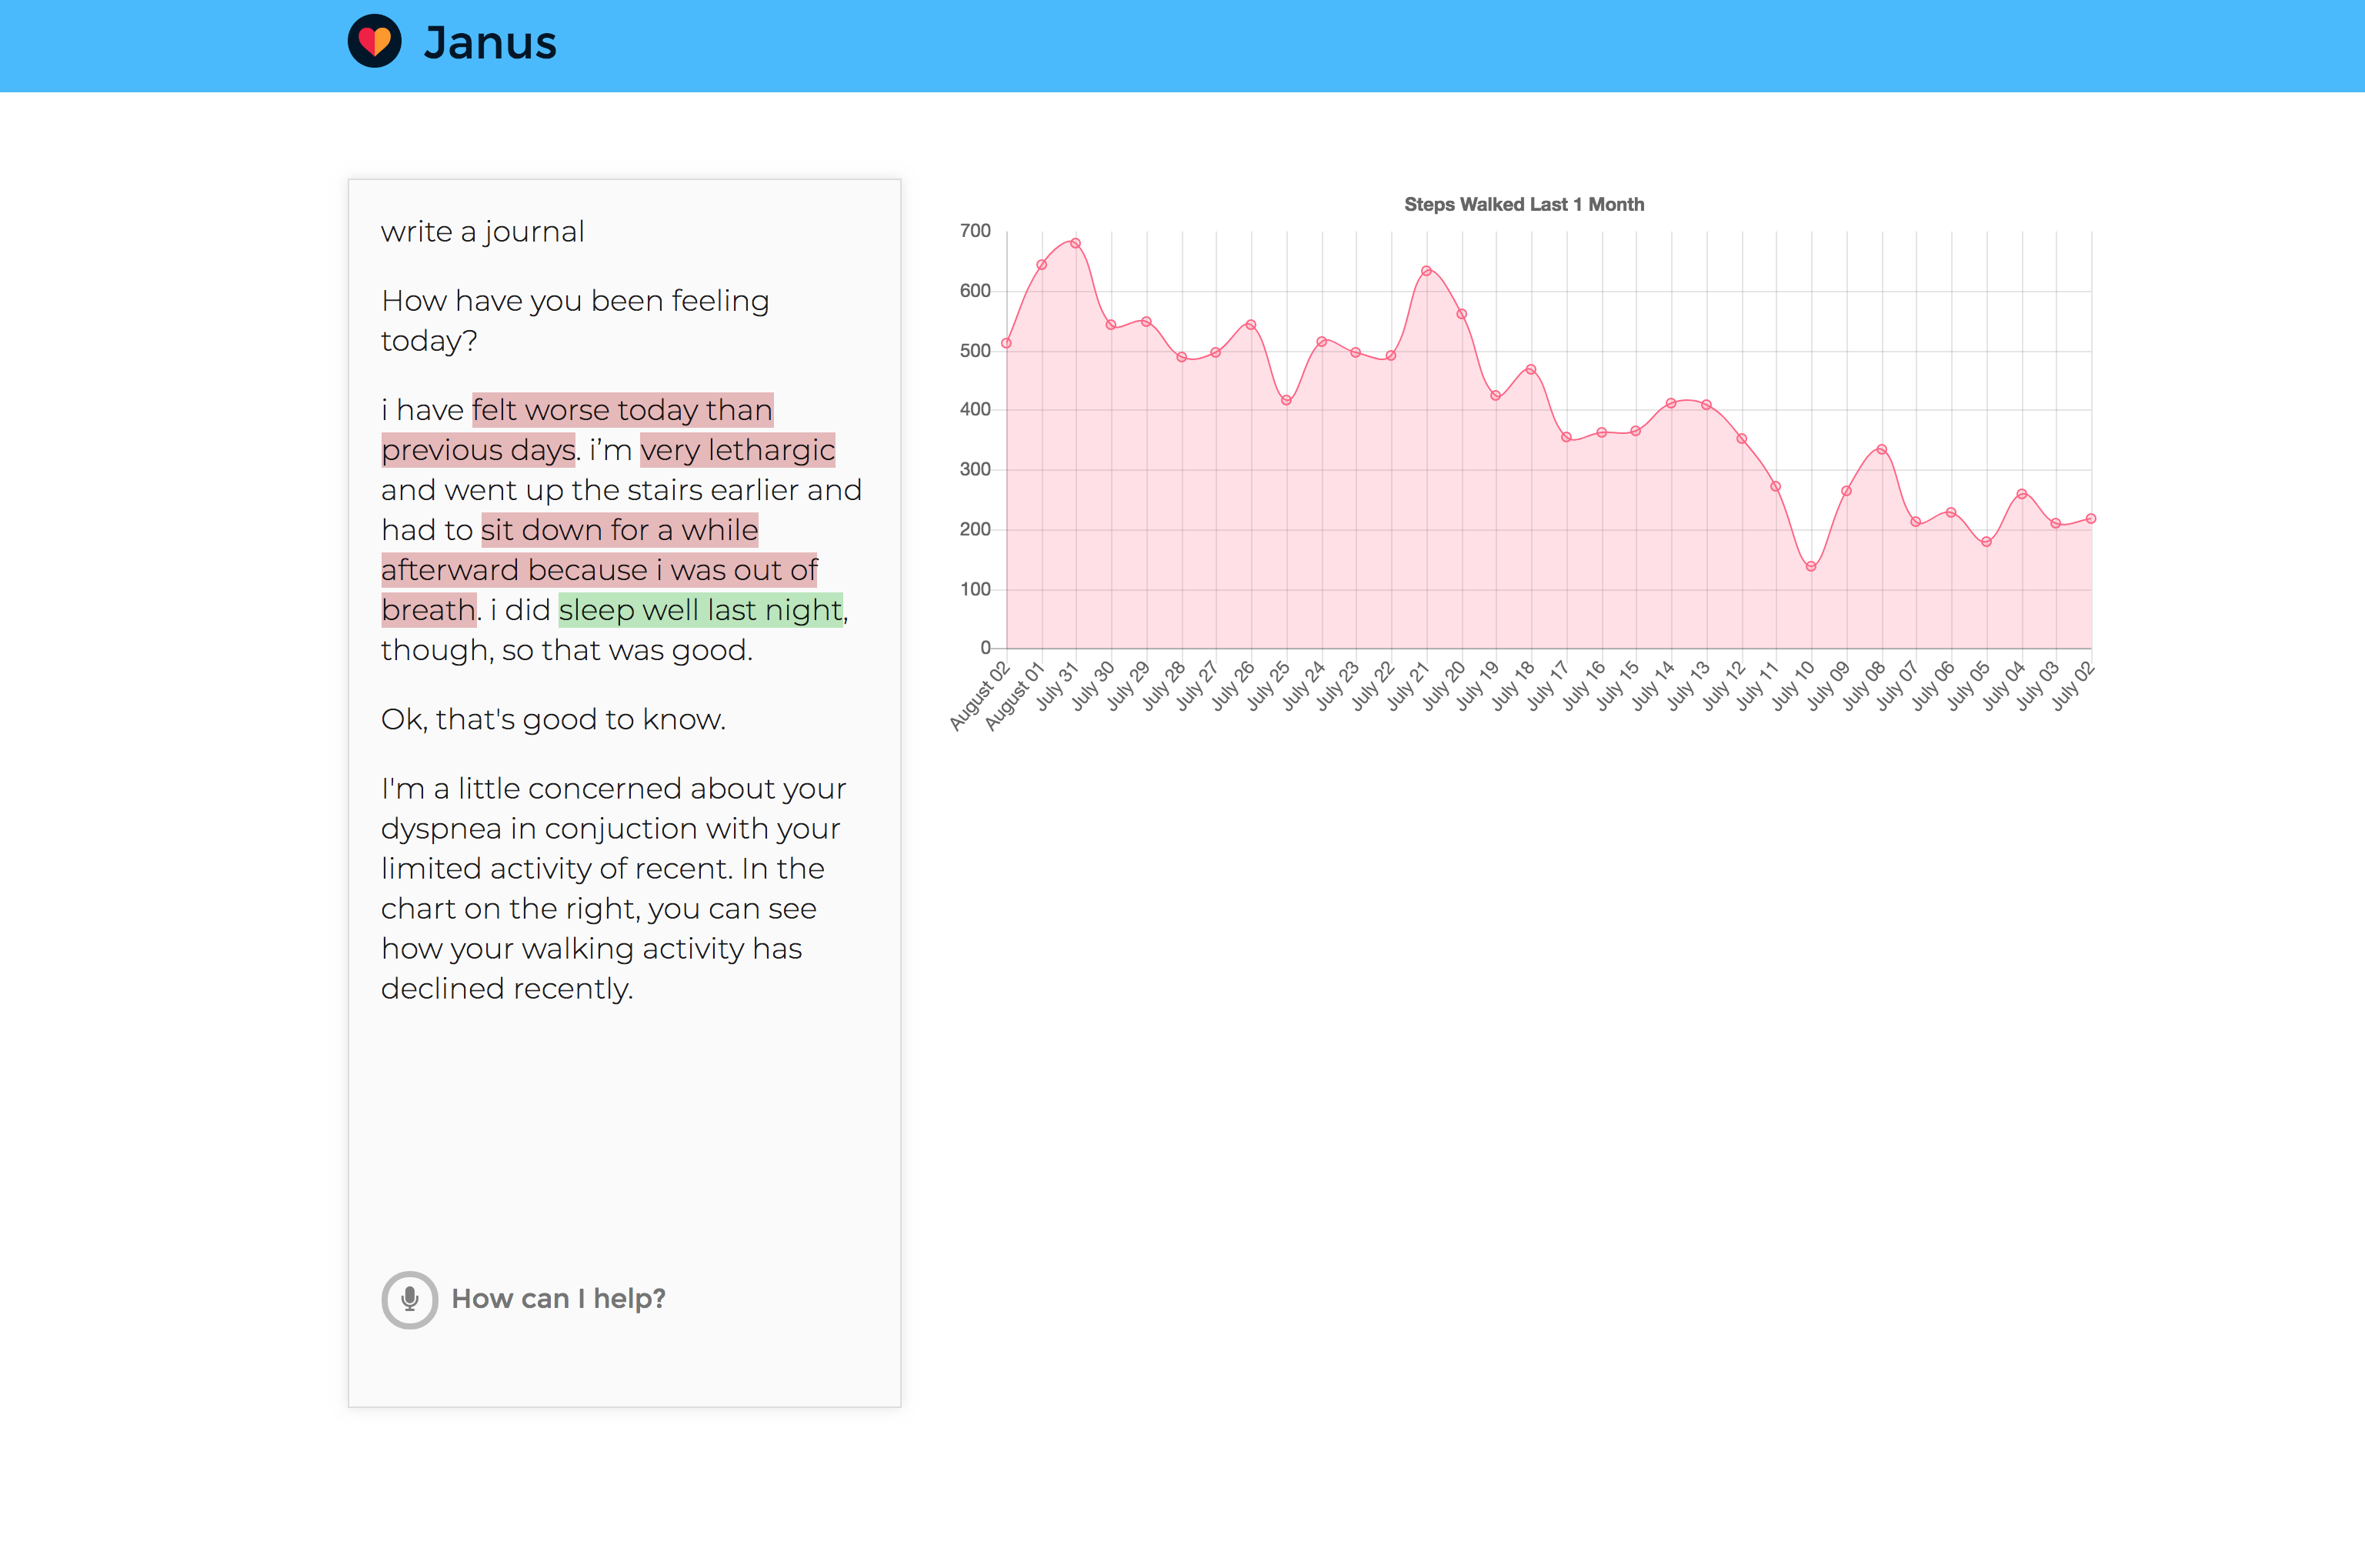Click the July 10 lowest data point
The width and height of the screenshot is (2365, 1568).
coord(1811,567)
